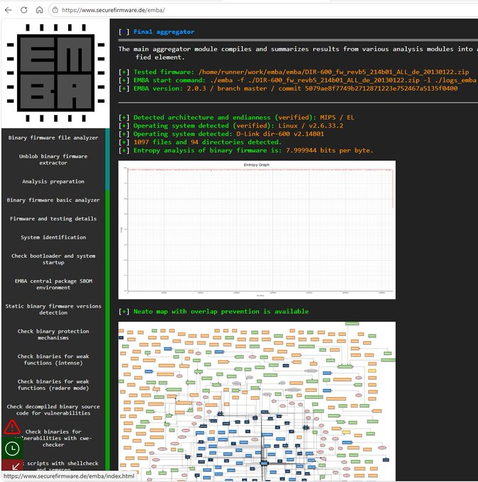478x482 pixels.
Task: Open System identification module
Action: click(53, 237)
